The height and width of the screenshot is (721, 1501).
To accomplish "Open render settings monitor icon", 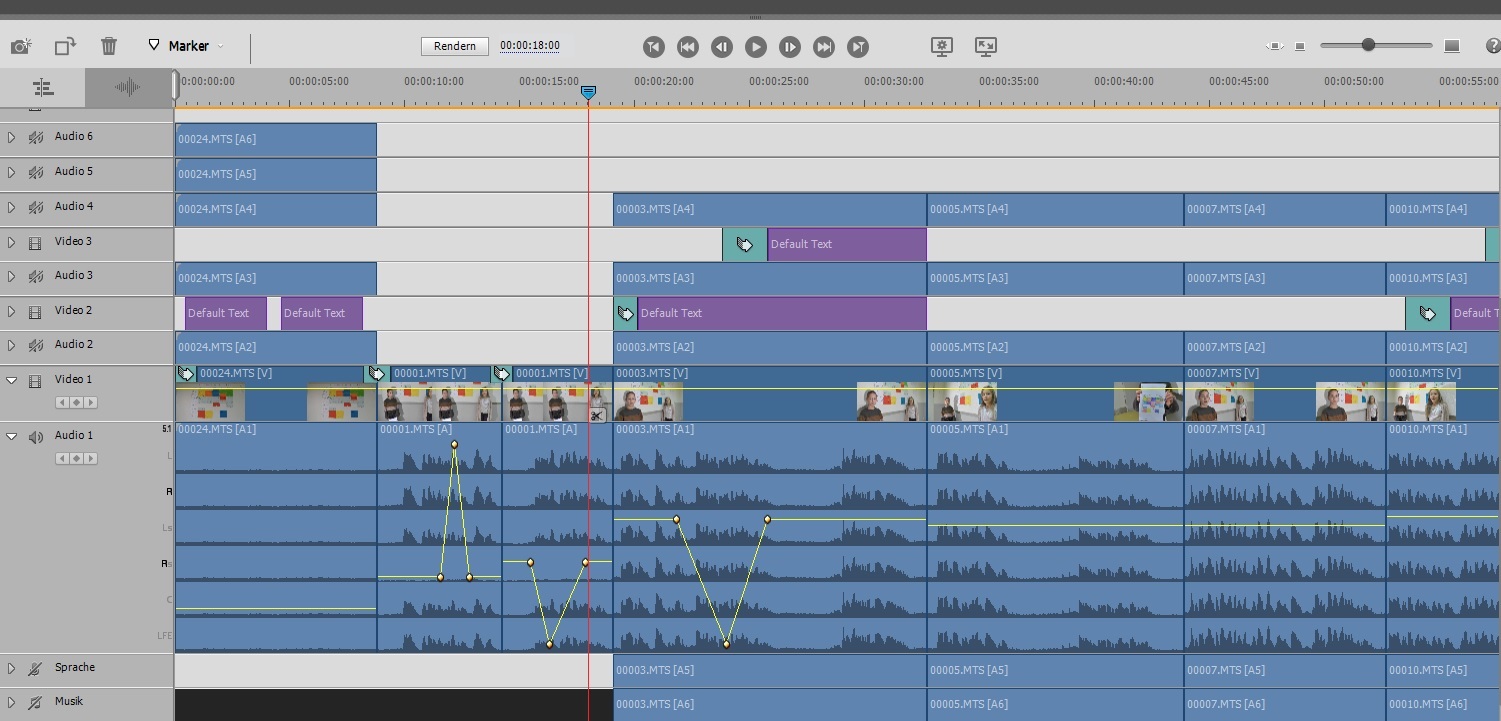I will pyautogui.click(x=941, y=46).
